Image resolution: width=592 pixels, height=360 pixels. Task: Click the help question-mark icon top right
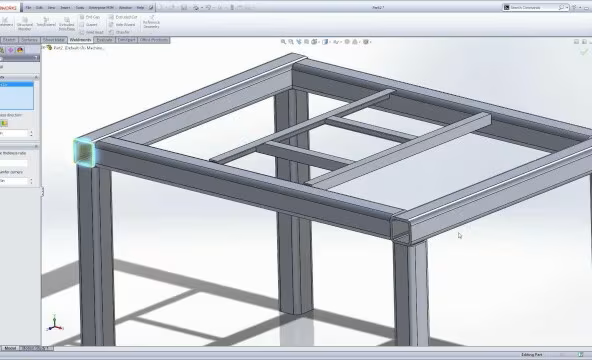tap(574, 8)
